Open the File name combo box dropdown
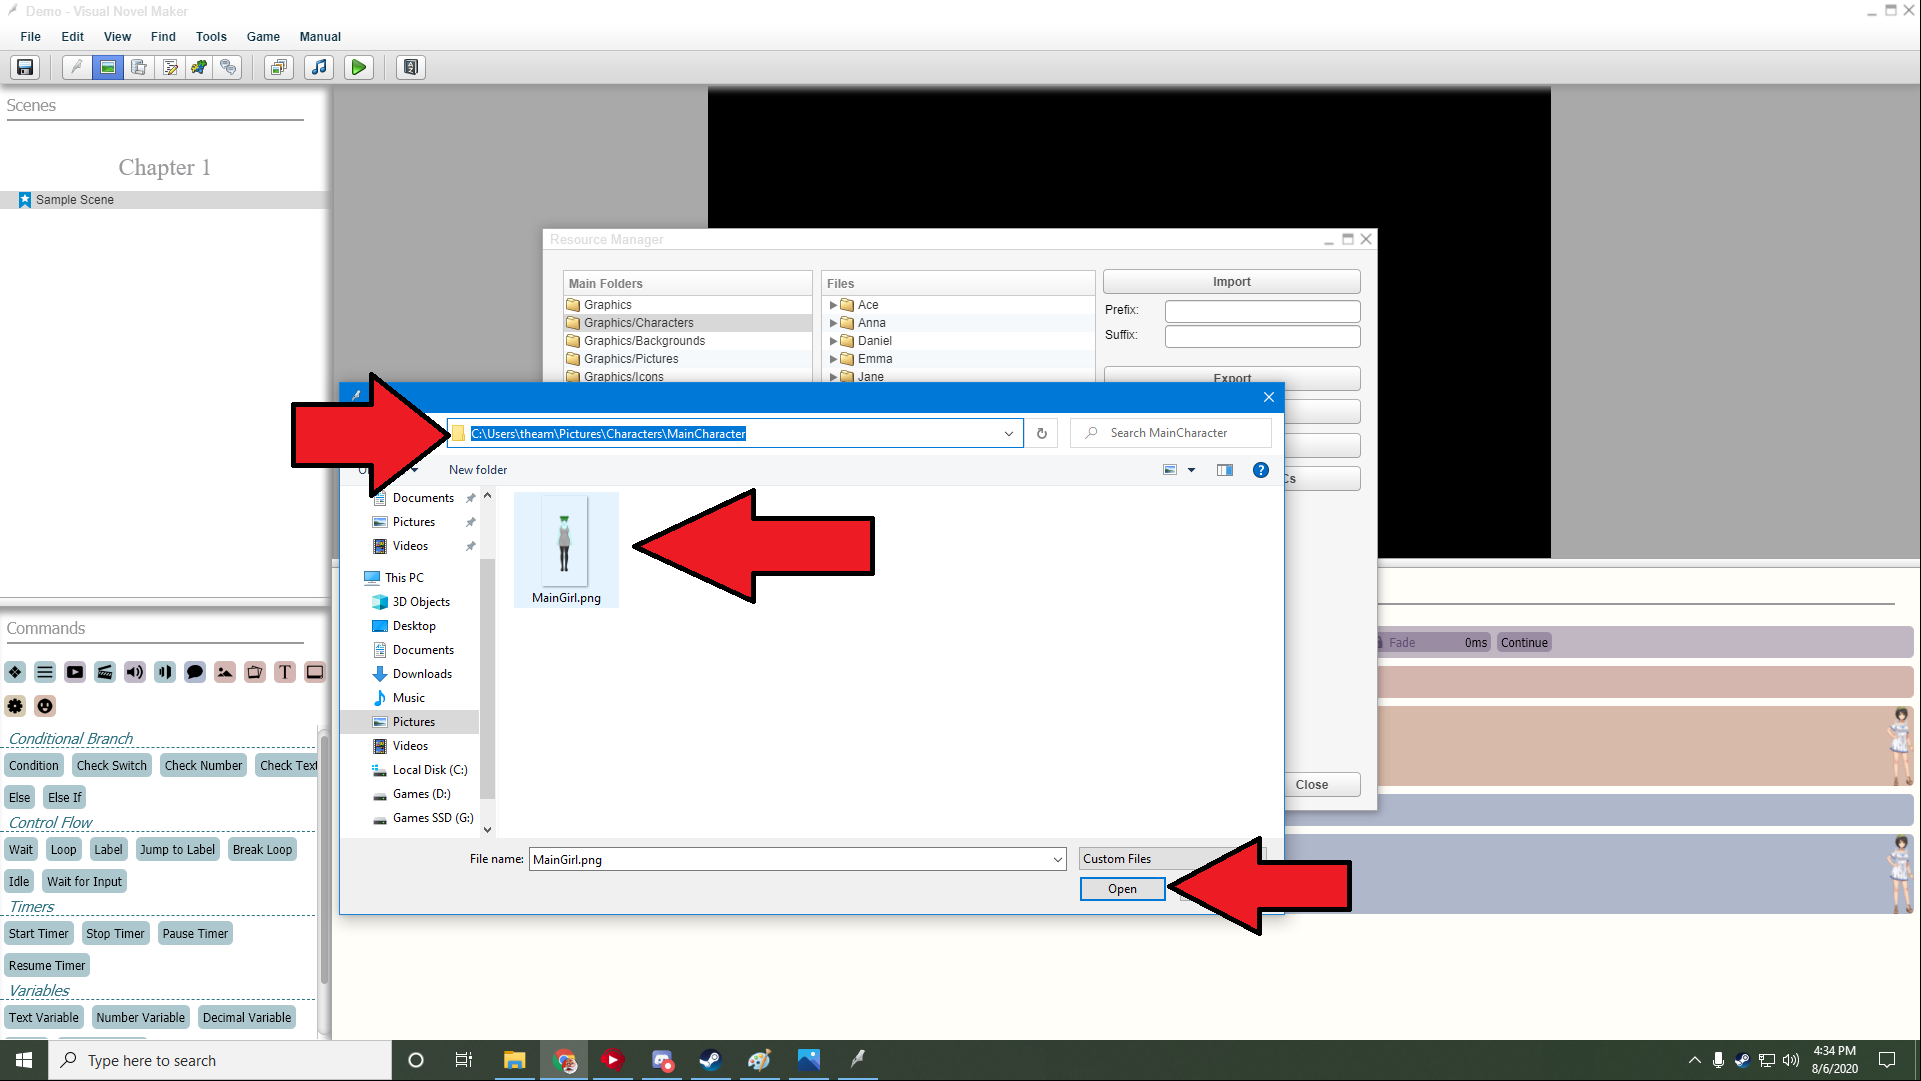 coord(1057,859)
